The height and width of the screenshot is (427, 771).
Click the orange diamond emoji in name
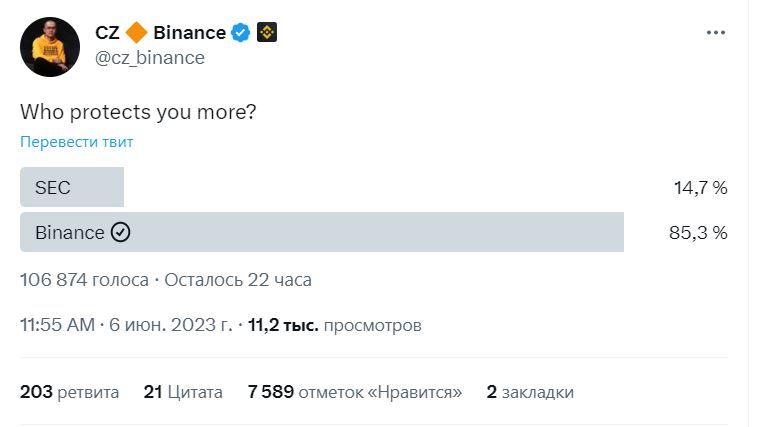click(x=136, y=33)
